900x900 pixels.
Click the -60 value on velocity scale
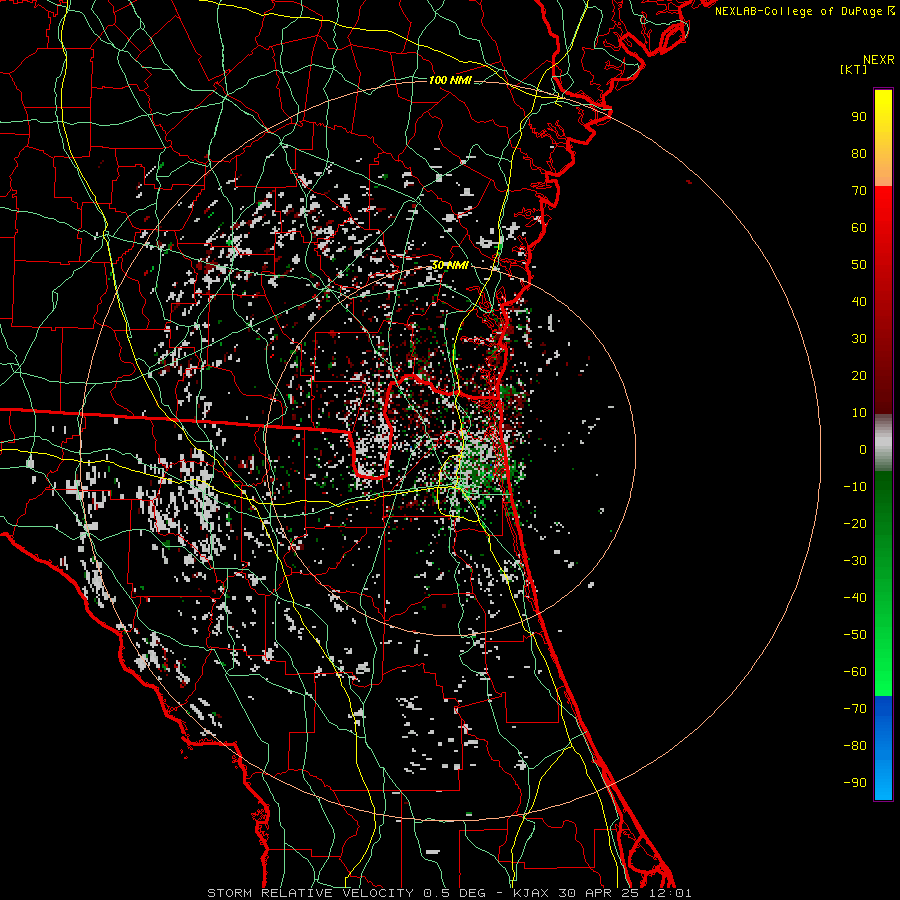click(x=855, y=672)
